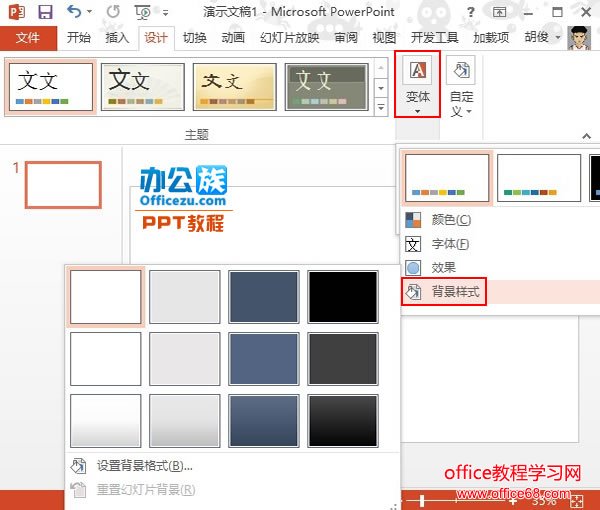The width and height of the screenshot is (600, 510).
Task: Select slide 1 thumbnail in panel
Action: click(64, 185)
